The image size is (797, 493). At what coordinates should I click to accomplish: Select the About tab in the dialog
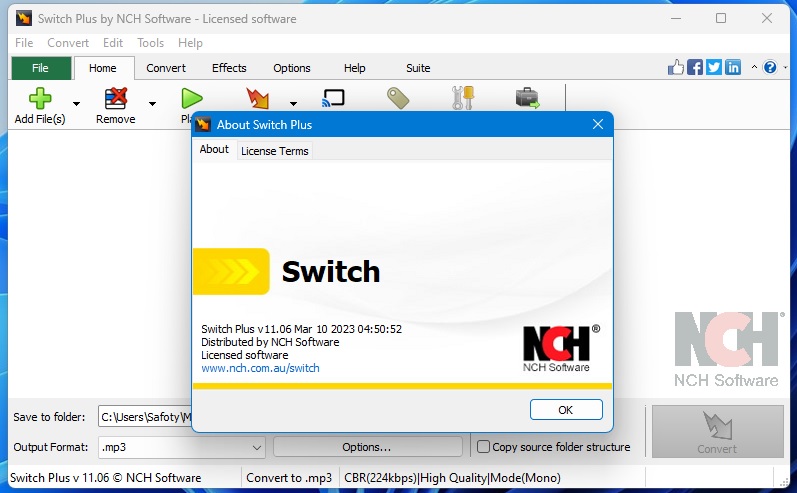[x=214, y=149]
